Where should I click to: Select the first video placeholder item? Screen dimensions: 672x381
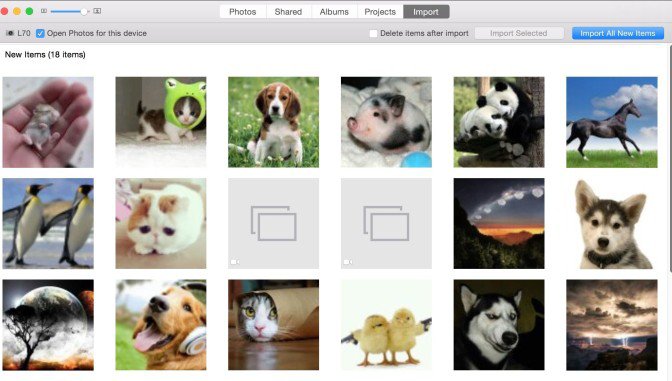(x=273, y=223)
